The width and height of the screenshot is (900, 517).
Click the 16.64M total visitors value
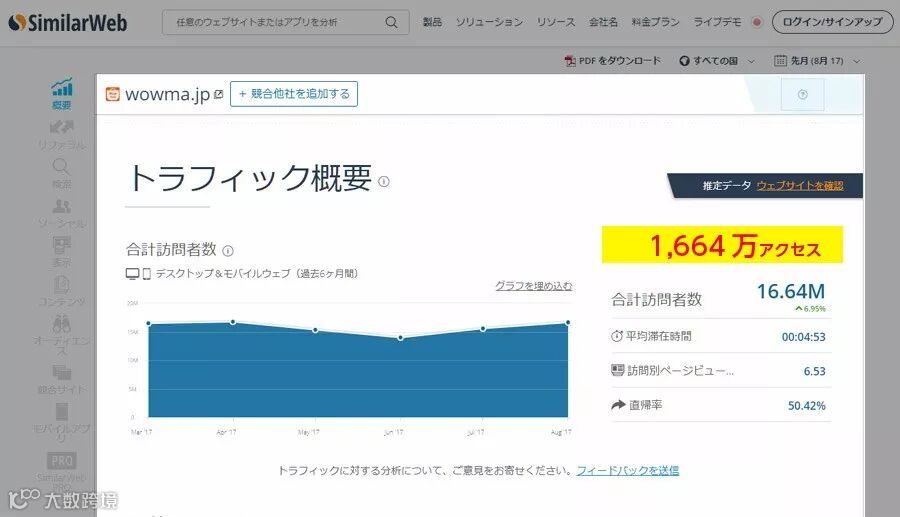(x=791, y=291)
